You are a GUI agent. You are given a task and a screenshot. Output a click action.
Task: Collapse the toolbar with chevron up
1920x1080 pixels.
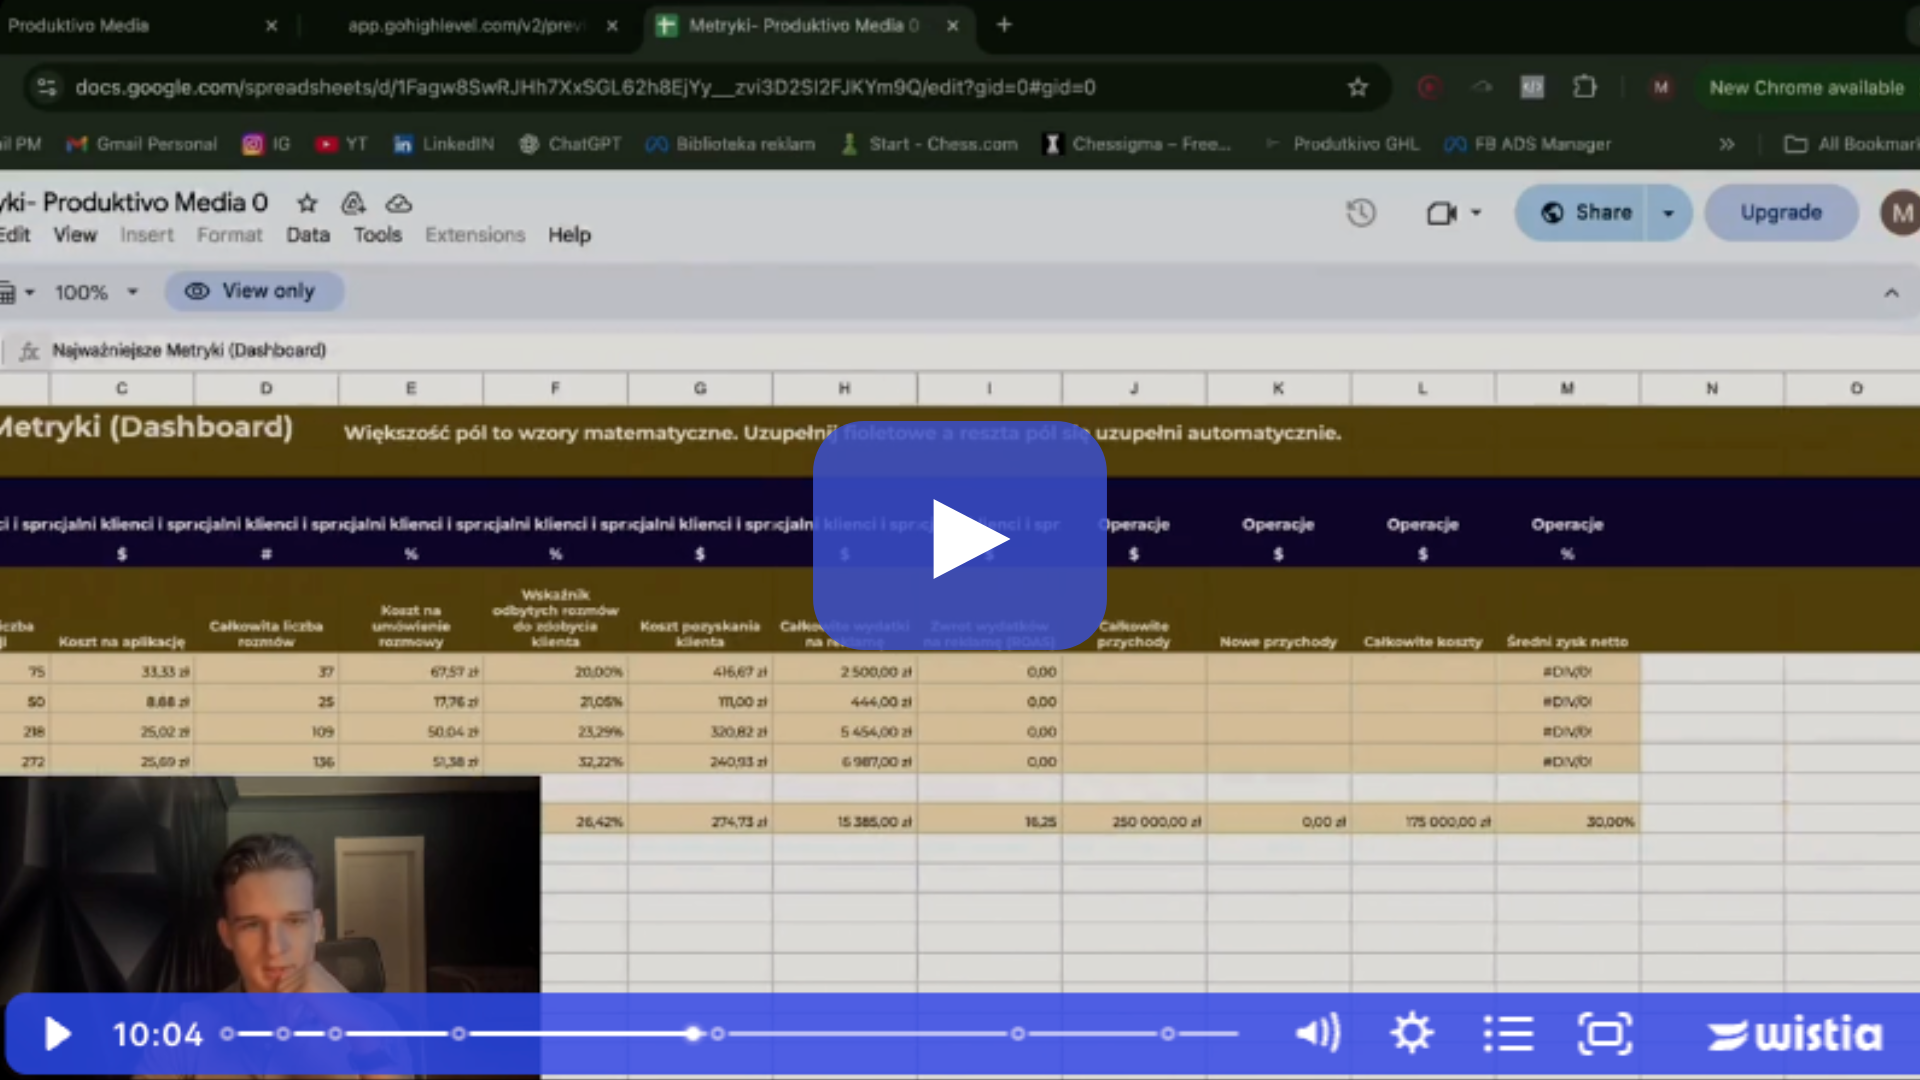(x=1891, y=292)
